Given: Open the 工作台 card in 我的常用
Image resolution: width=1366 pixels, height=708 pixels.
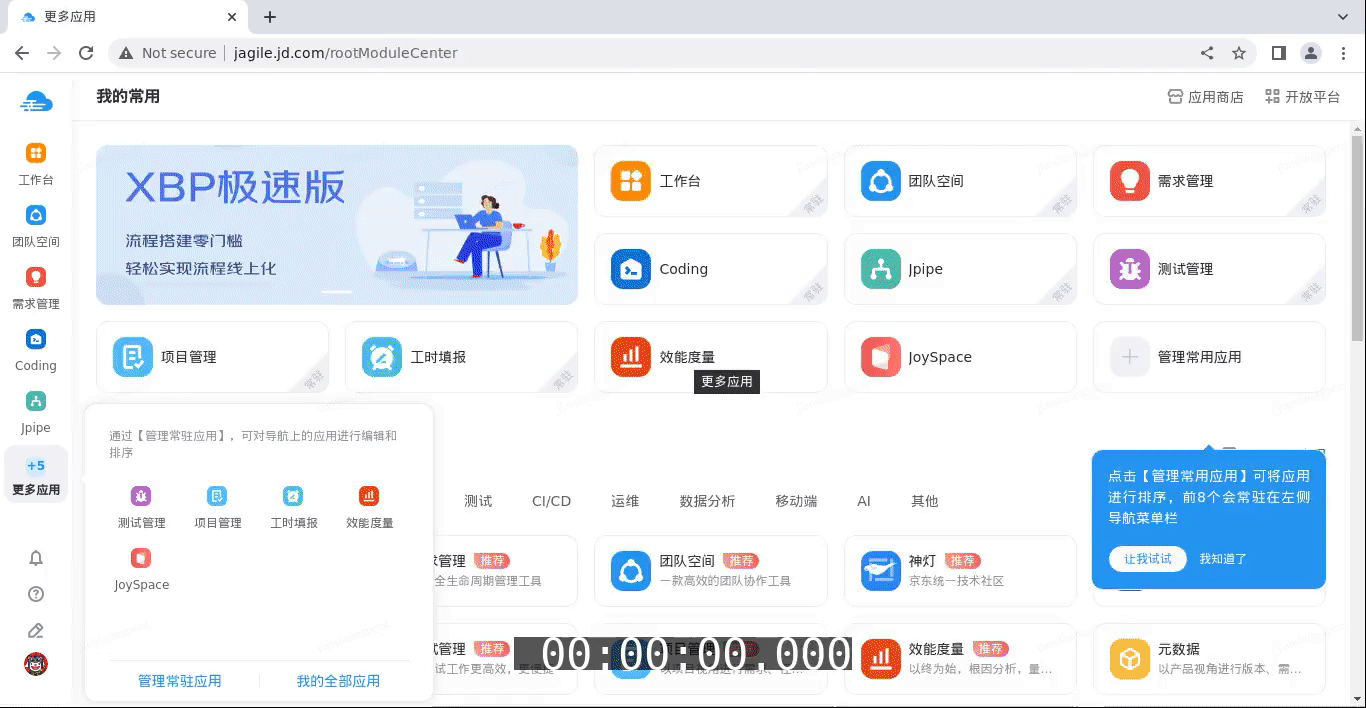Looking at the screenshot, I should point(711,181).
